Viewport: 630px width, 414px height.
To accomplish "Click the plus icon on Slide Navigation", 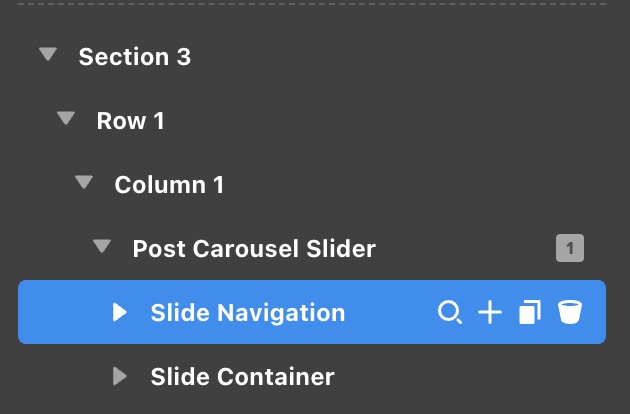I will [x=489, y=313].
